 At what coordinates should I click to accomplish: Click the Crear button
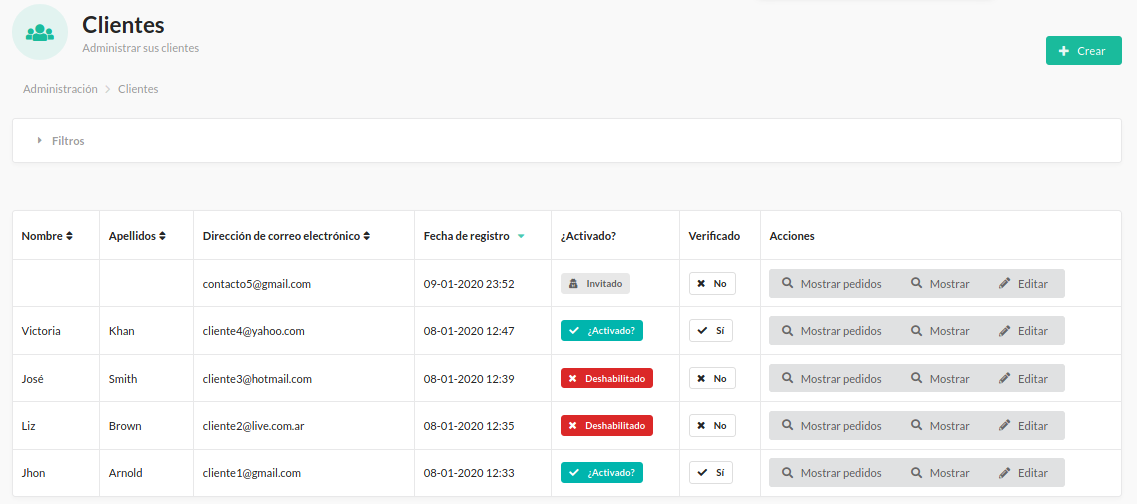(x=1083, y=51)
